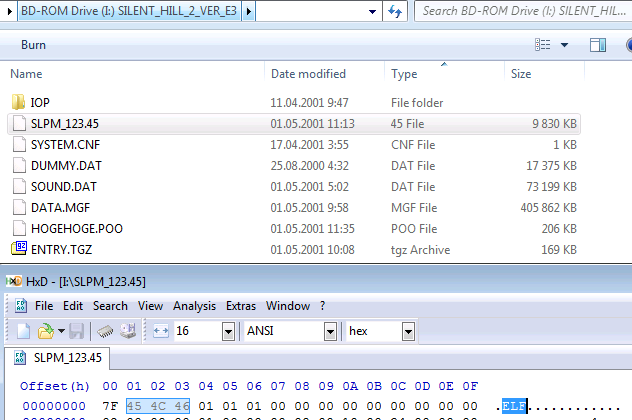632x420 pixels.
Task: Open new file icon in HxD toolbar
Action: click(x=23, y=331)
